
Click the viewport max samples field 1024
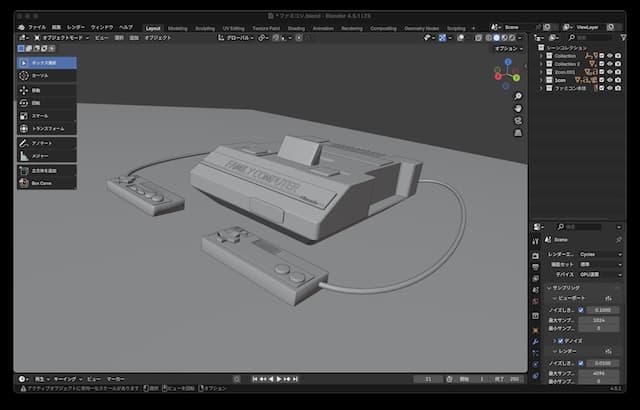tap(599, 320)
